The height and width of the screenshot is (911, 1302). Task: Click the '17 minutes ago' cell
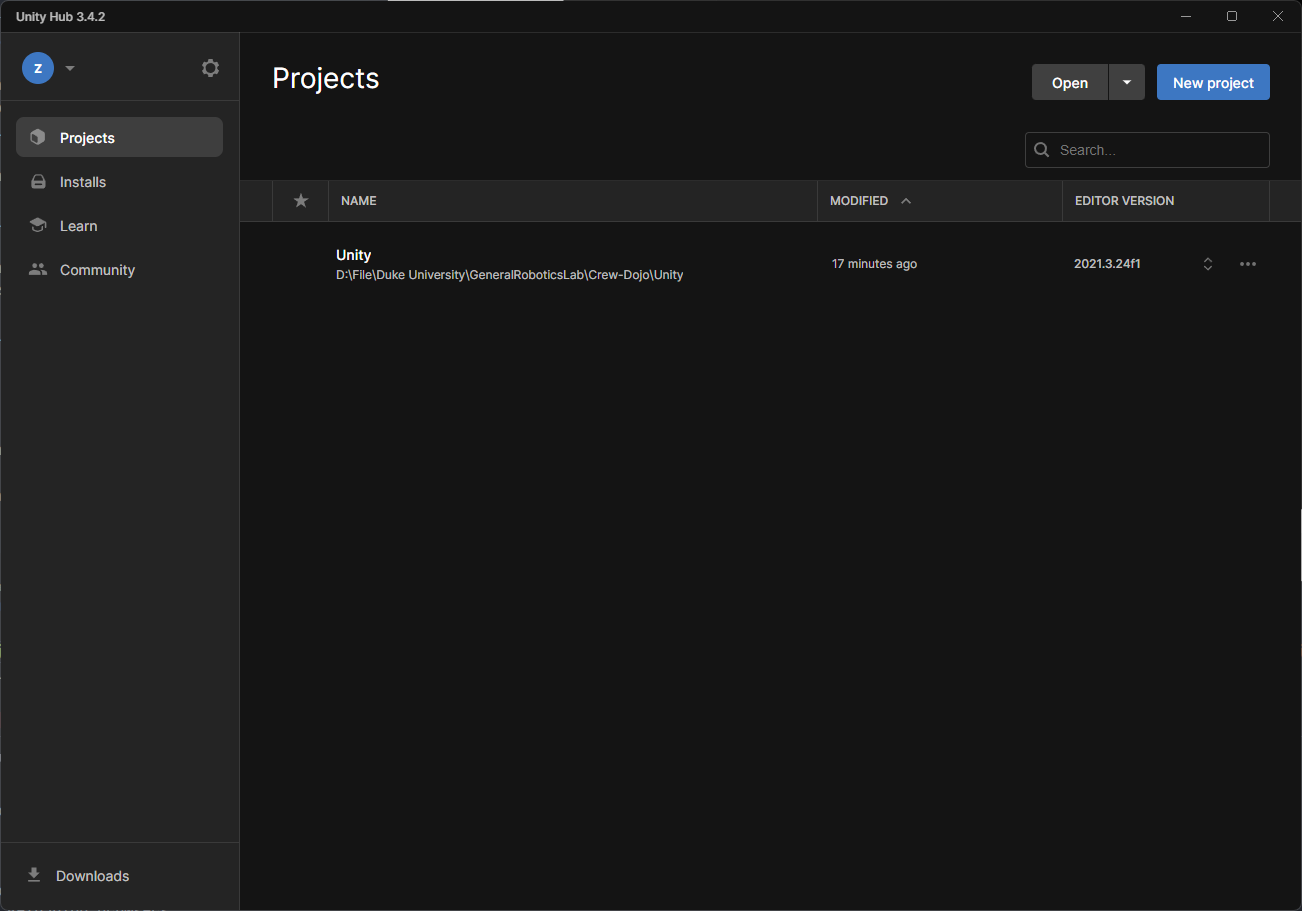[874, 264]
